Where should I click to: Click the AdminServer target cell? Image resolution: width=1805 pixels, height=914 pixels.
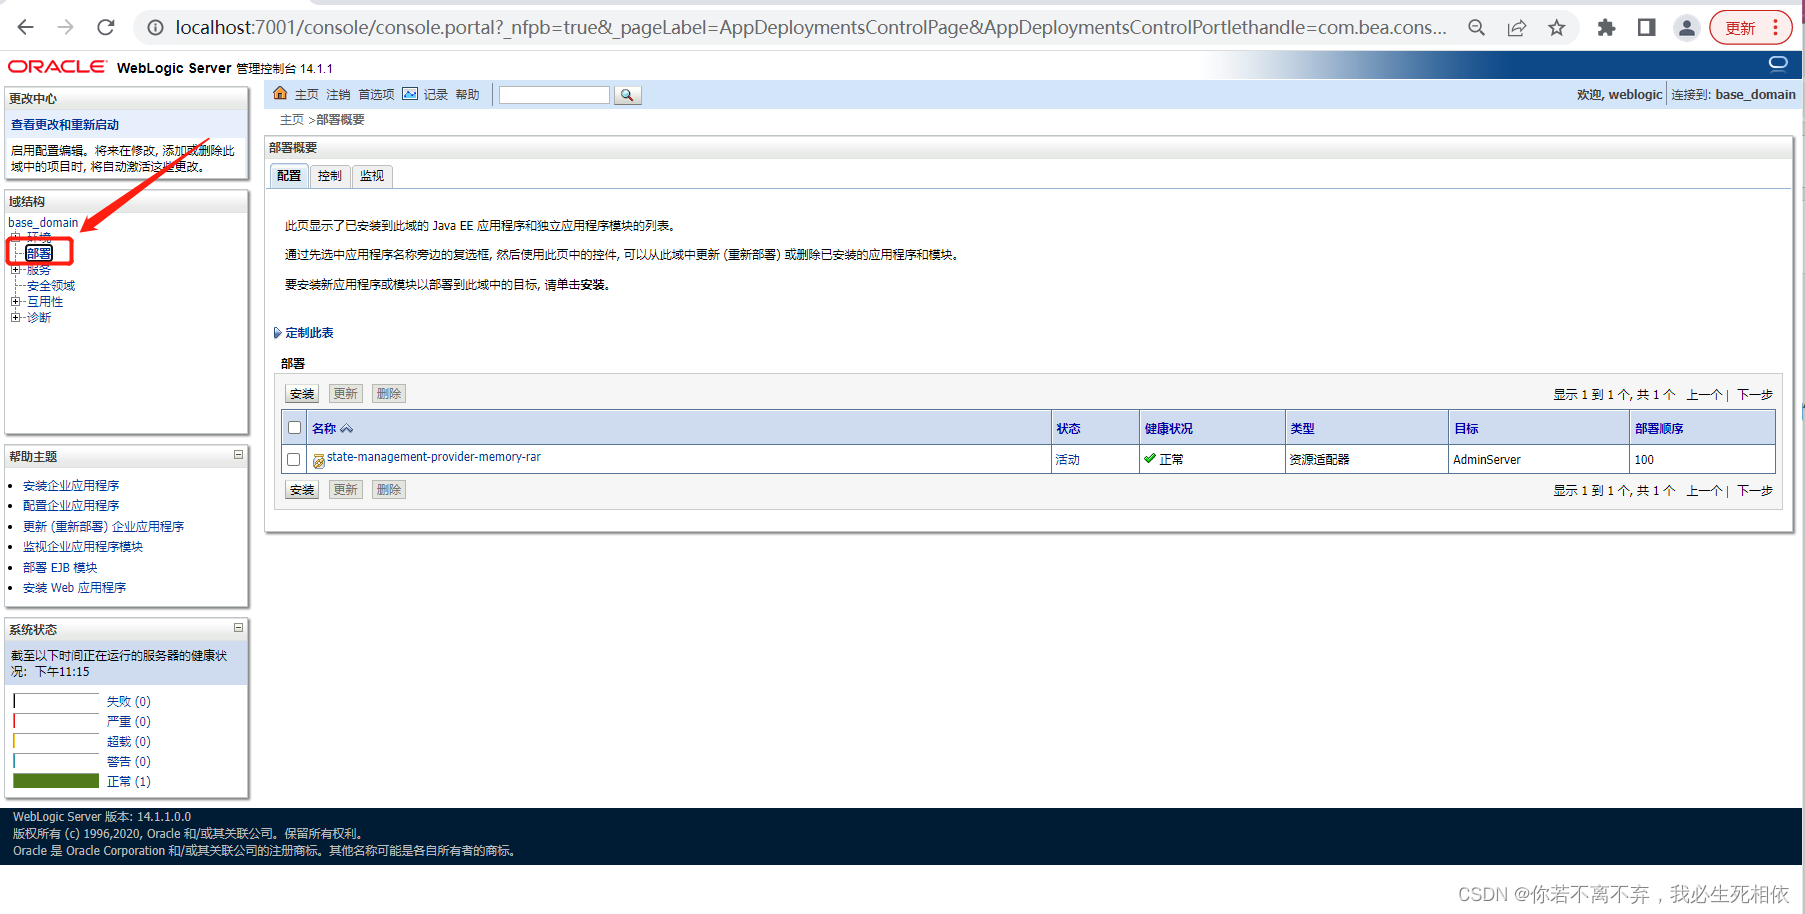click(x=1487, y=460)
